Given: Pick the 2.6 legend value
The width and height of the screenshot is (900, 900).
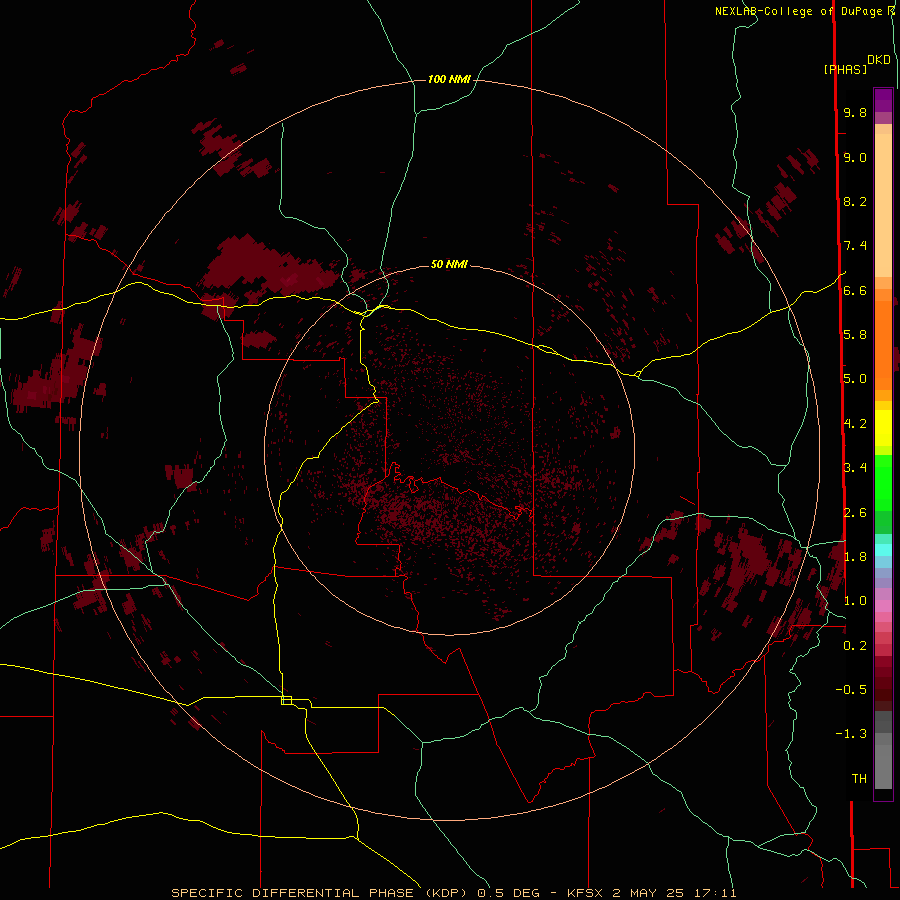Looking at the screenshot, I should tap(855, 513).
